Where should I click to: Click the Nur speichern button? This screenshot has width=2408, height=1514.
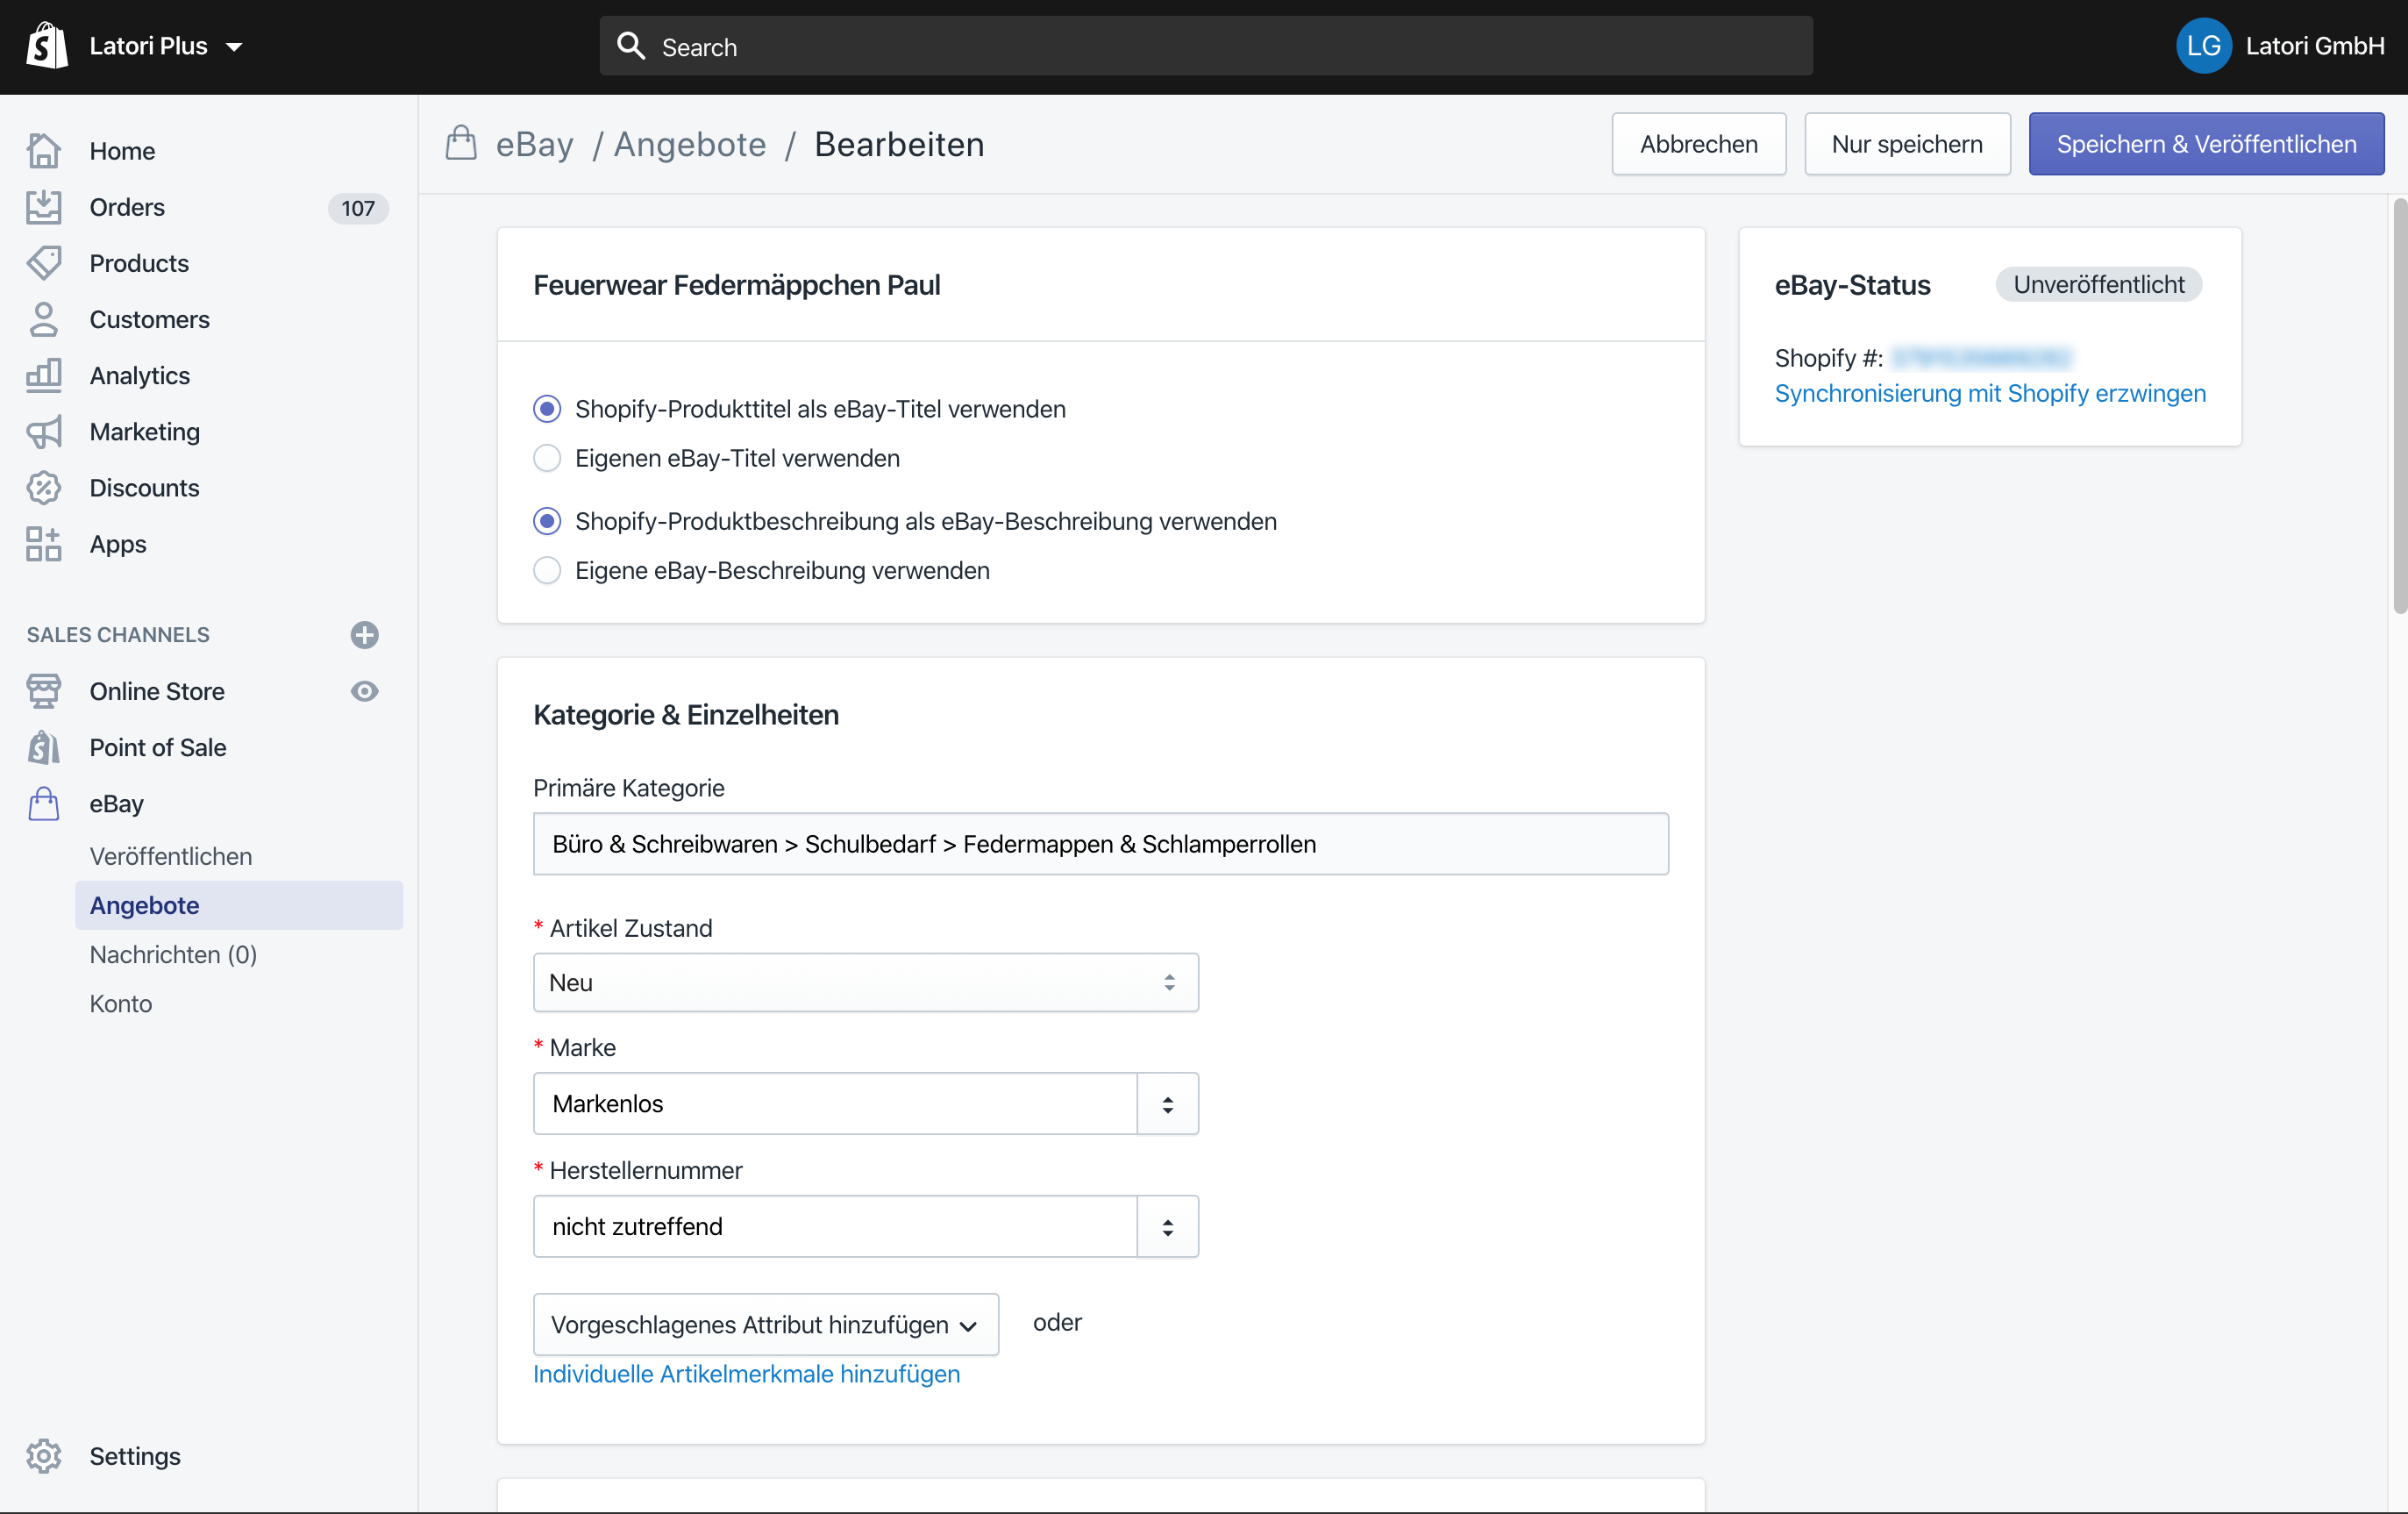coord(1907,144)
